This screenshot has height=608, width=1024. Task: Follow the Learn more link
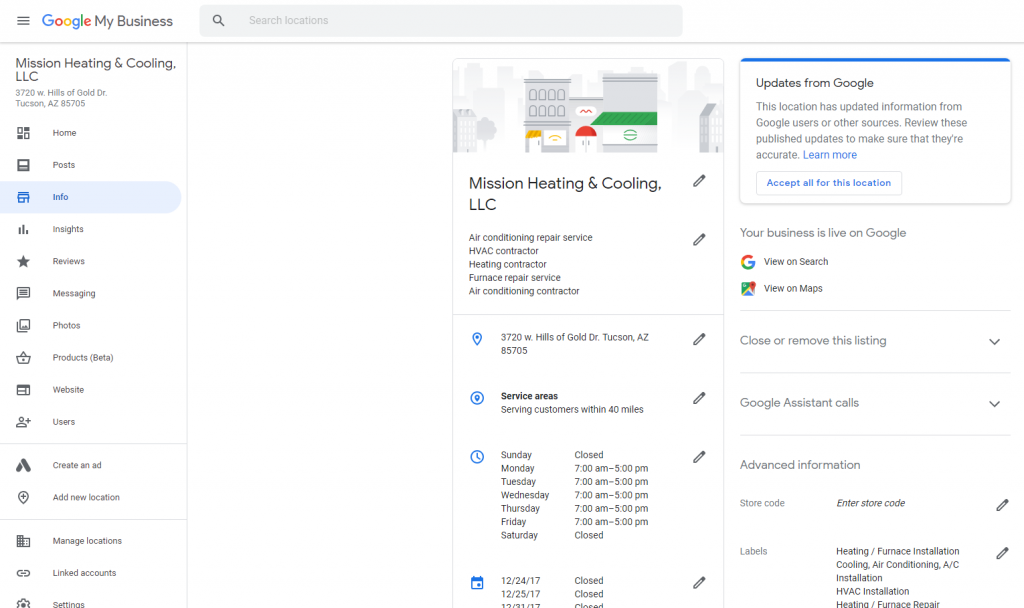(x=829, y=155)
